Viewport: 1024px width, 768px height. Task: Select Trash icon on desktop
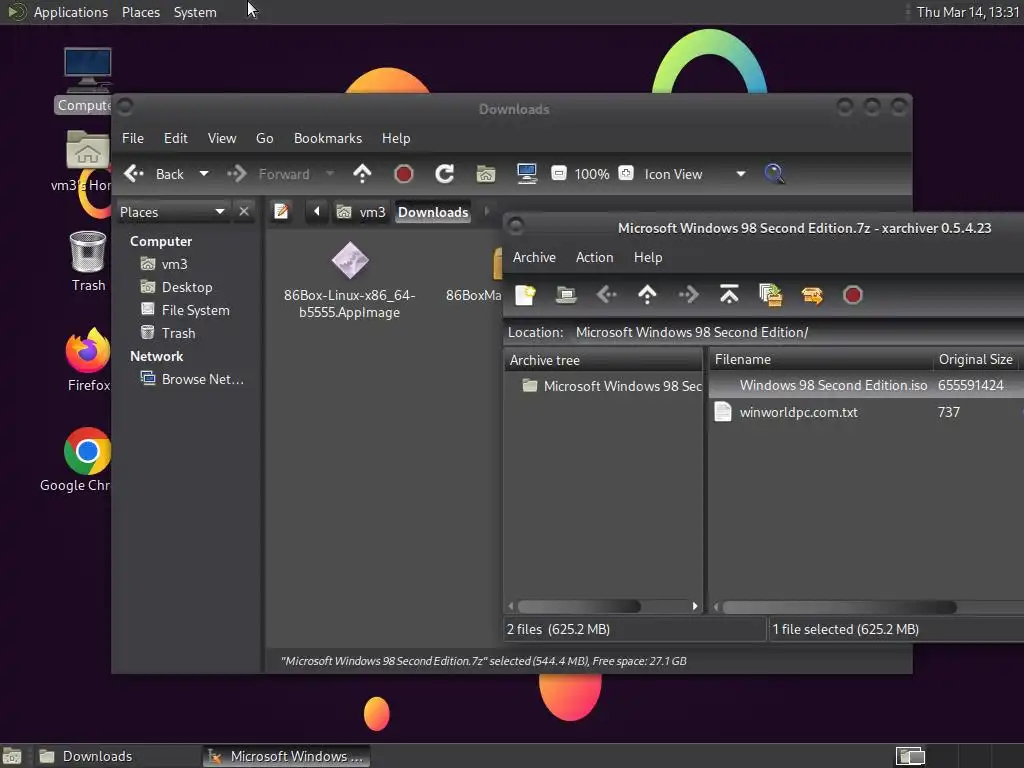tap(88, 251)
